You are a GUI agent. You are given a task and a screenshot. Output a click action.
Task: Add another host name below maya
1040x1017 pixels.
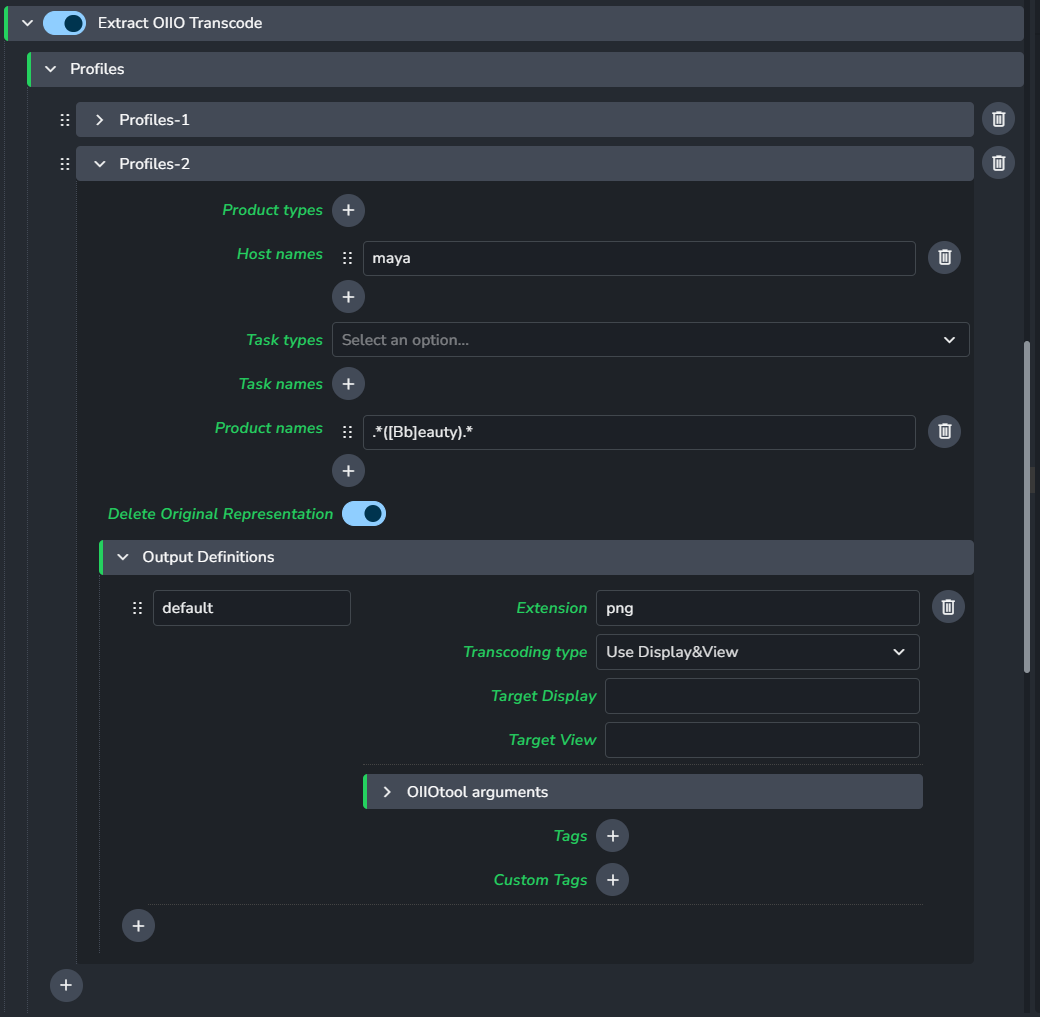(x=348, y=297)
